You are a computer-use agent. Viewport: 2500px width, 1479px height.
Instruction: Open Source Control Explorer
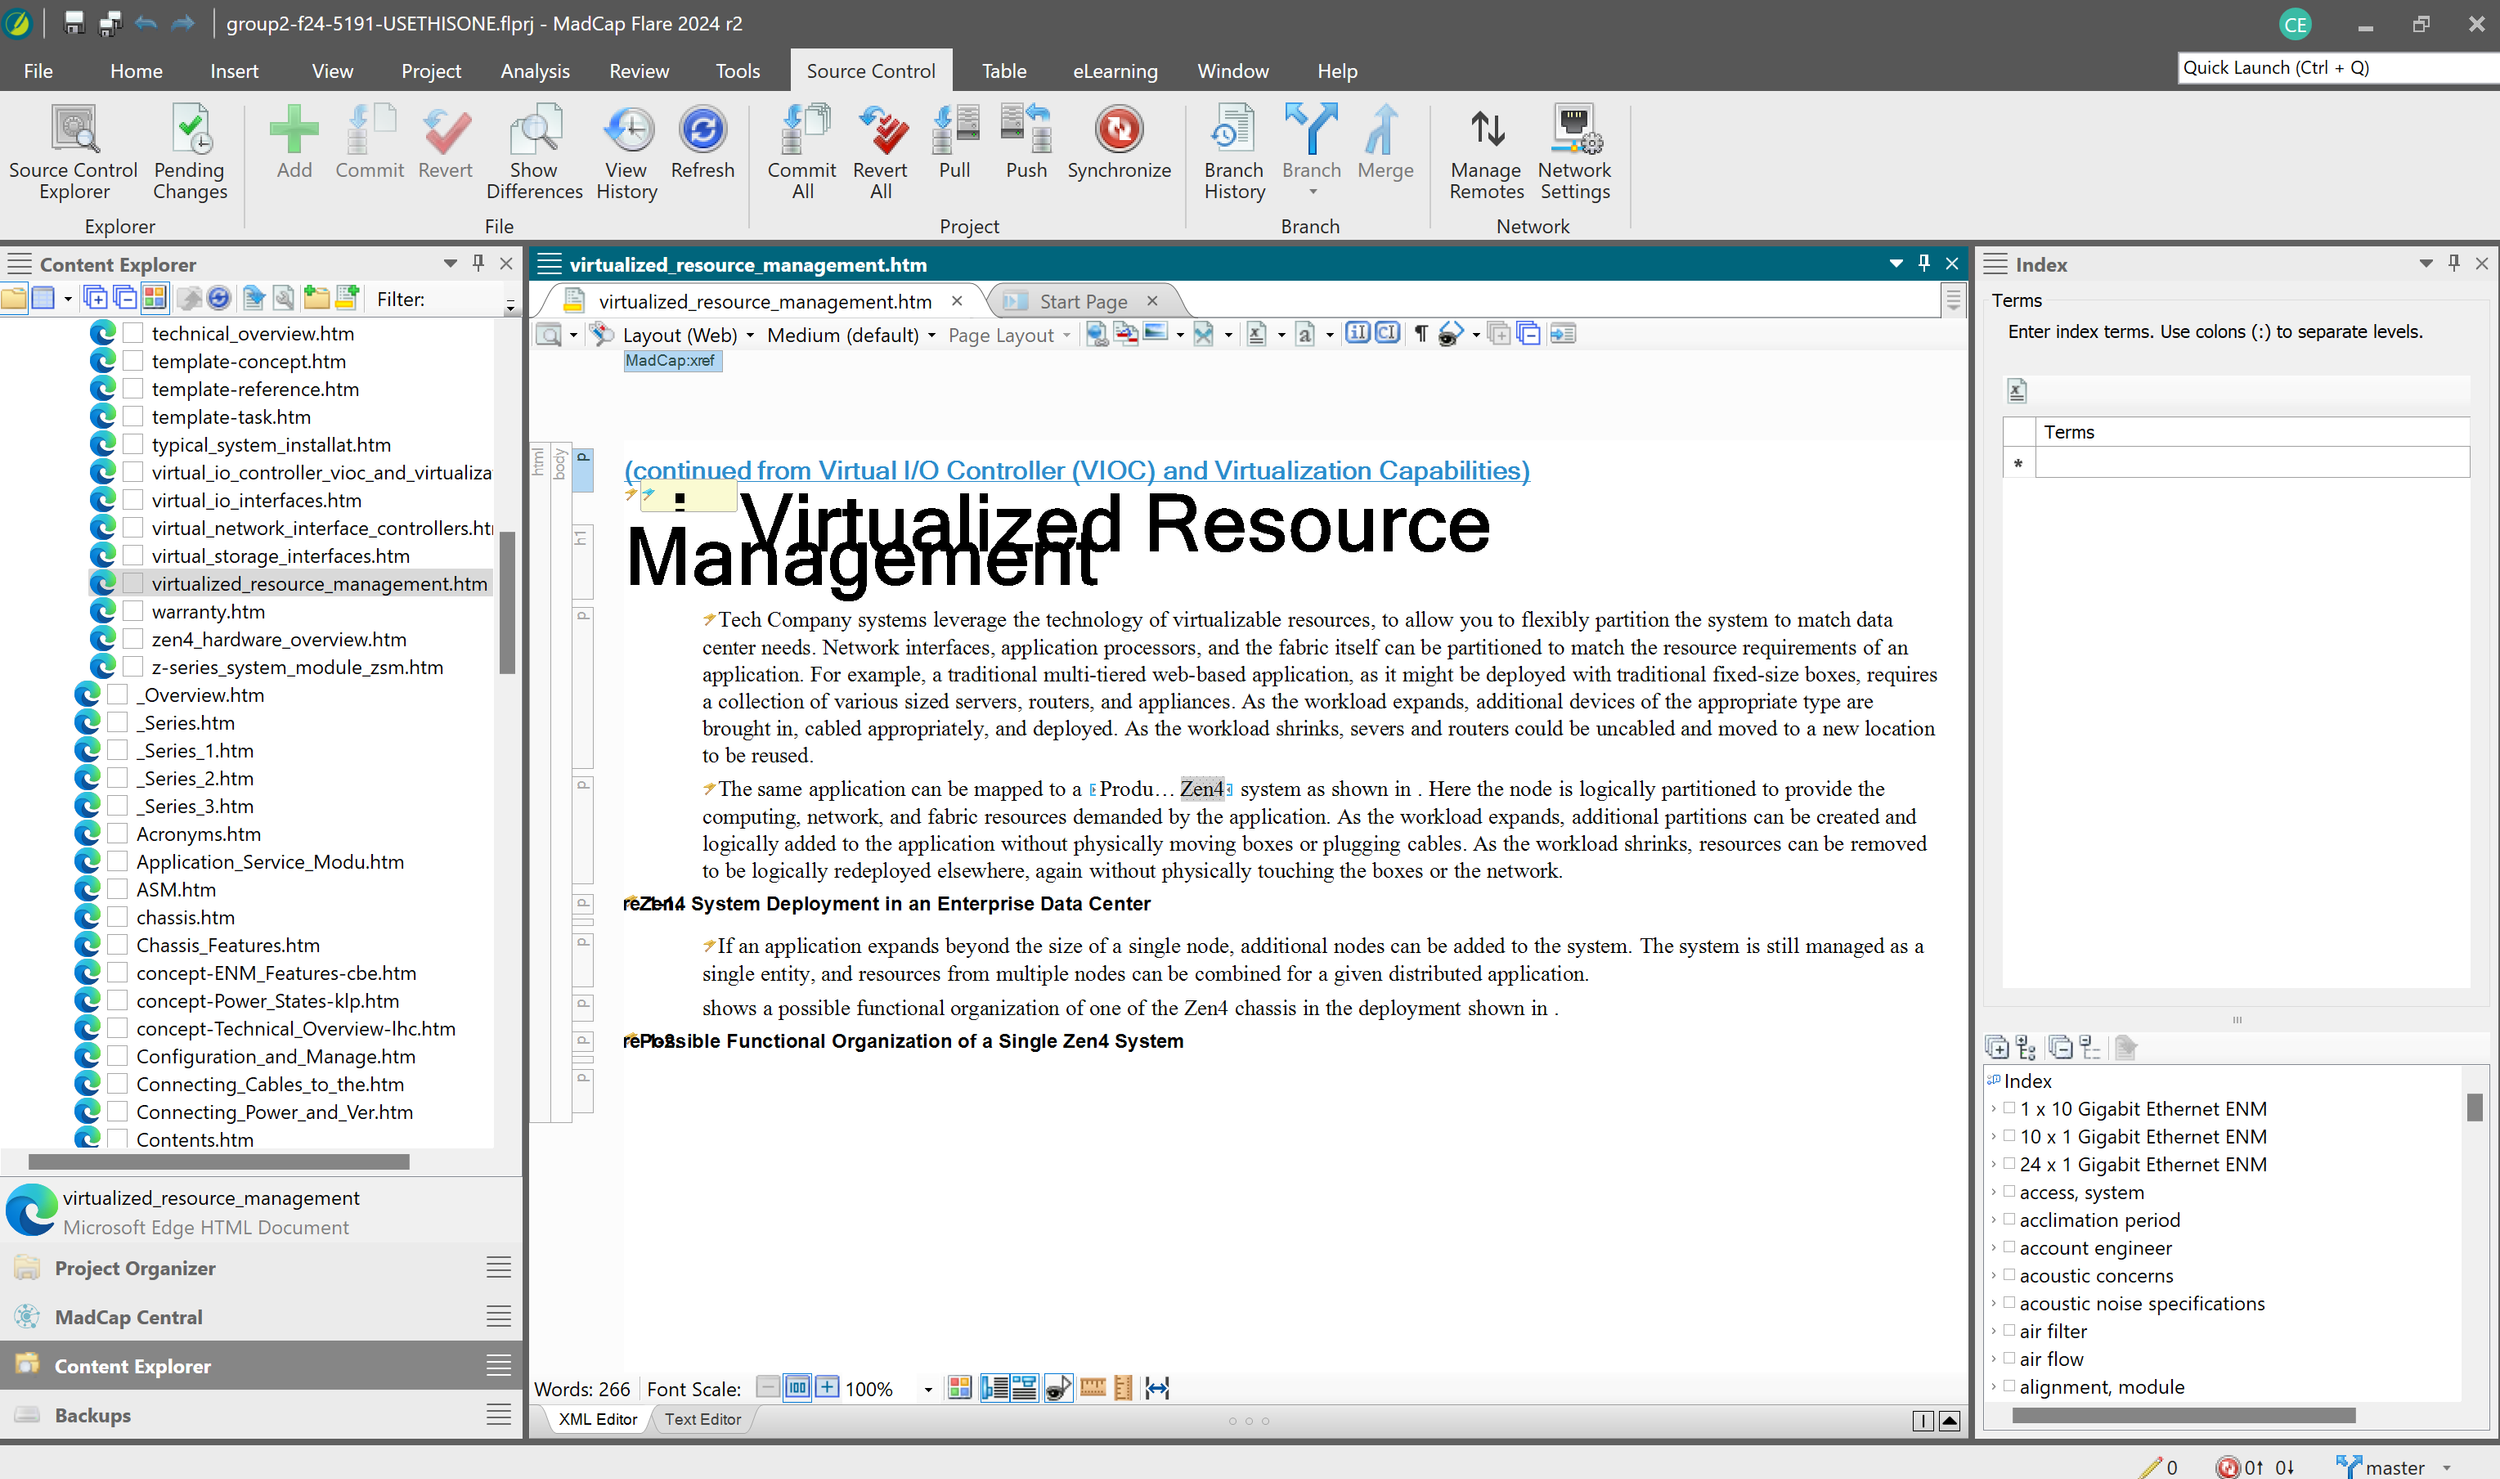click(x=74, y=153)
